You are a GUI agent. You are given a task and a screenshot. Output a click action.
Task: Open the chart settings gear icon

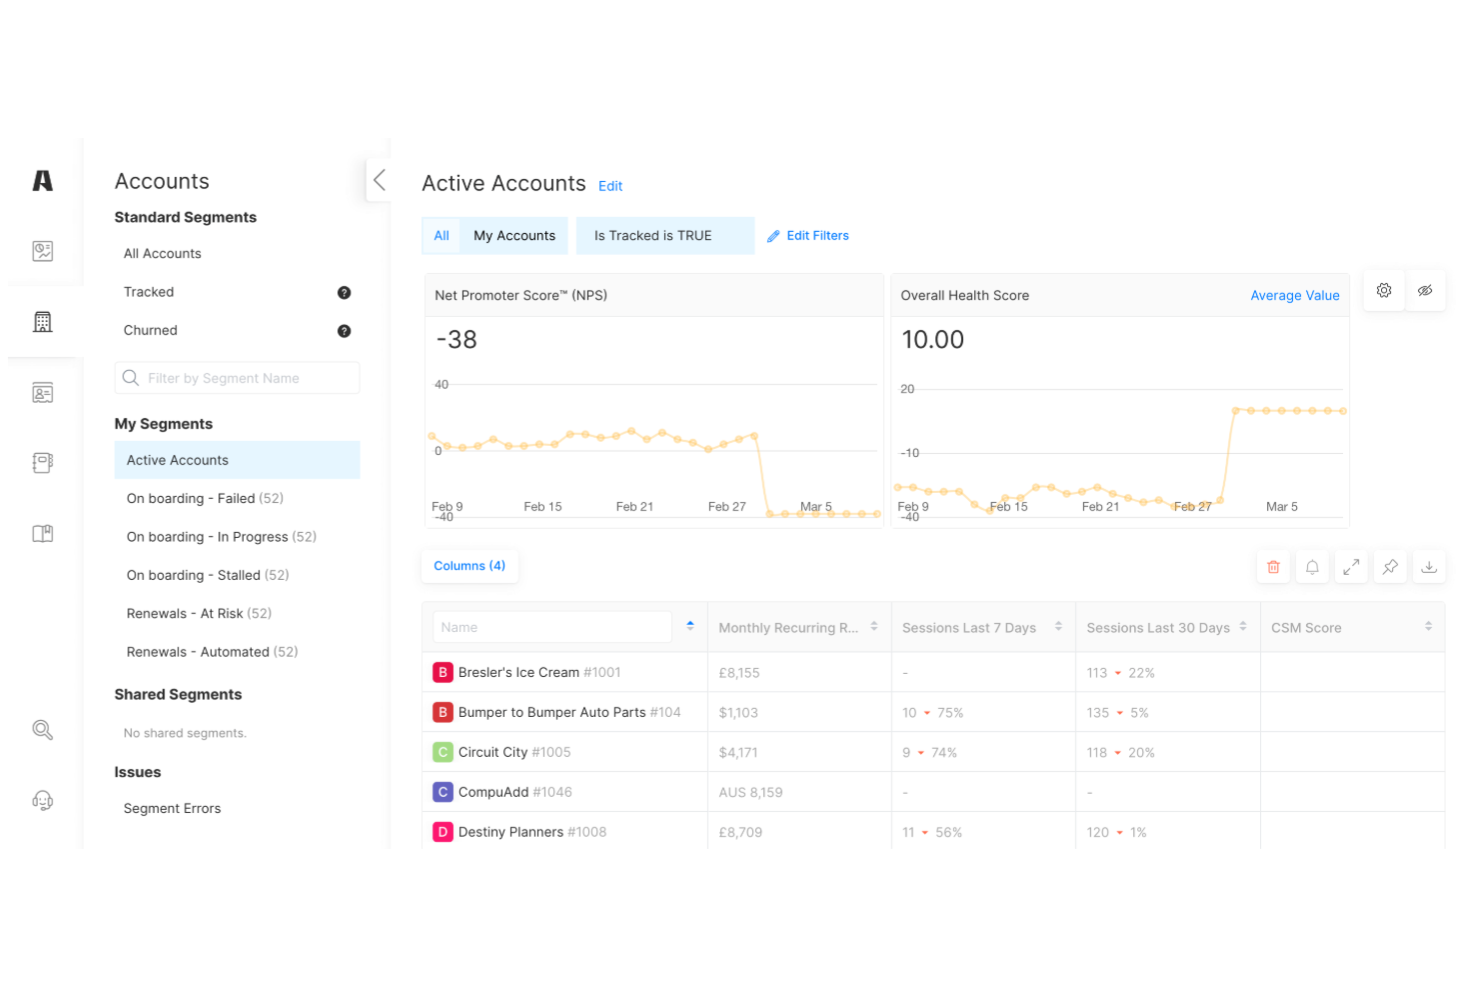pos(1383,290)
